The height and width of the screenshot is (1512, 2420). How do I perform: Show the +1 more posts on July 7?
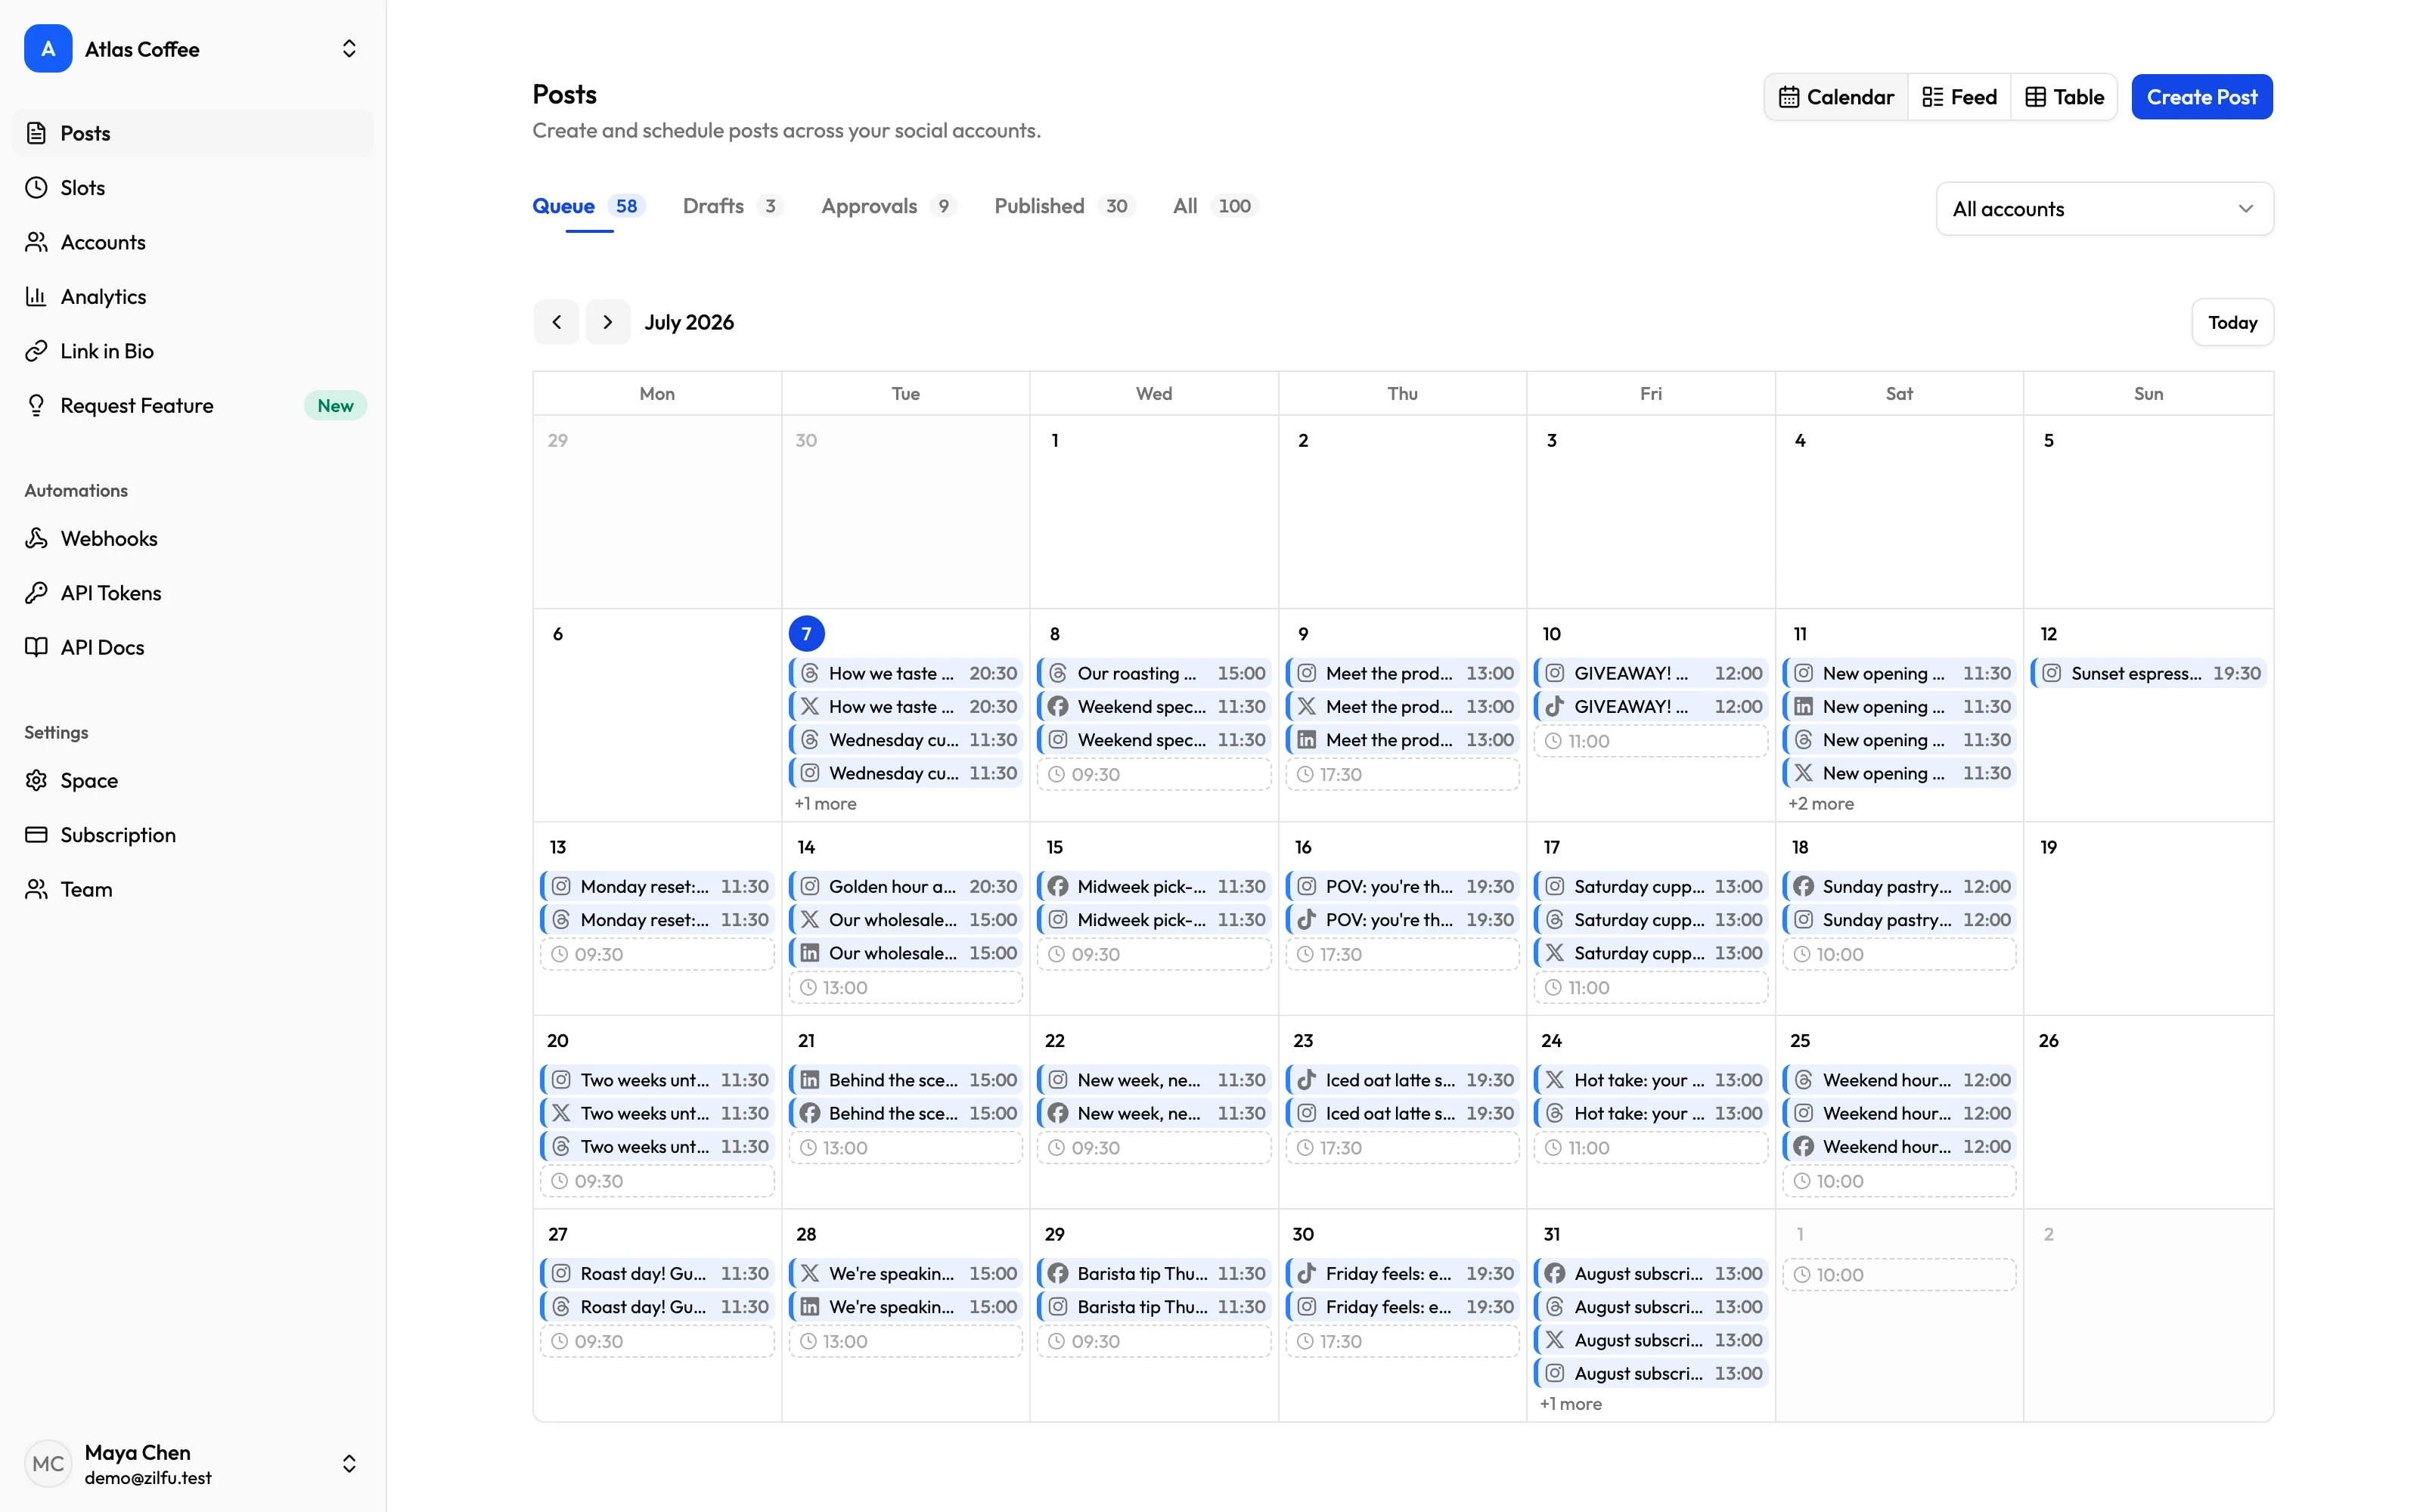point(825,804)
